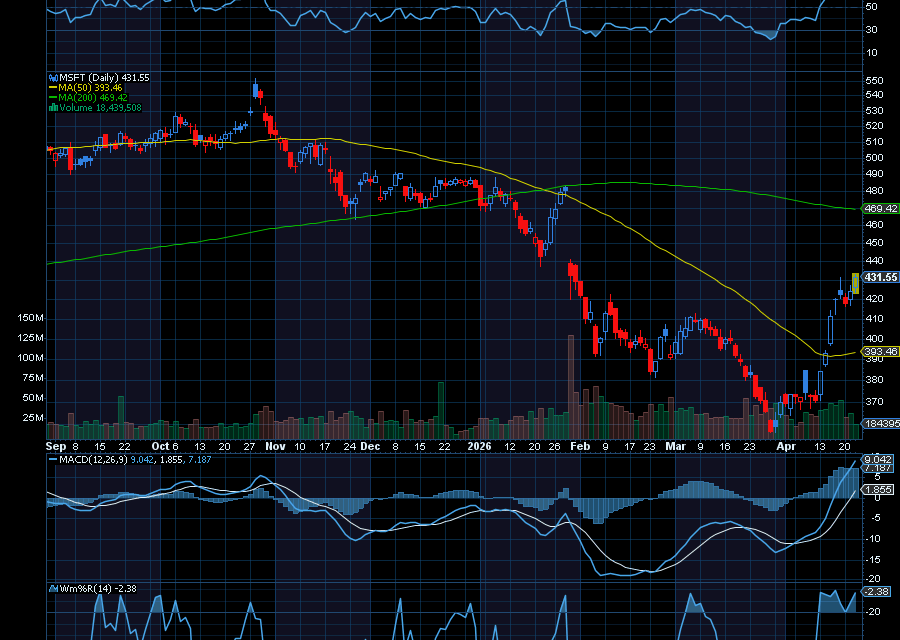Click the bar-chart icon beside Volume legend
This screenshot has height=640, width=900.
[53, 107]
